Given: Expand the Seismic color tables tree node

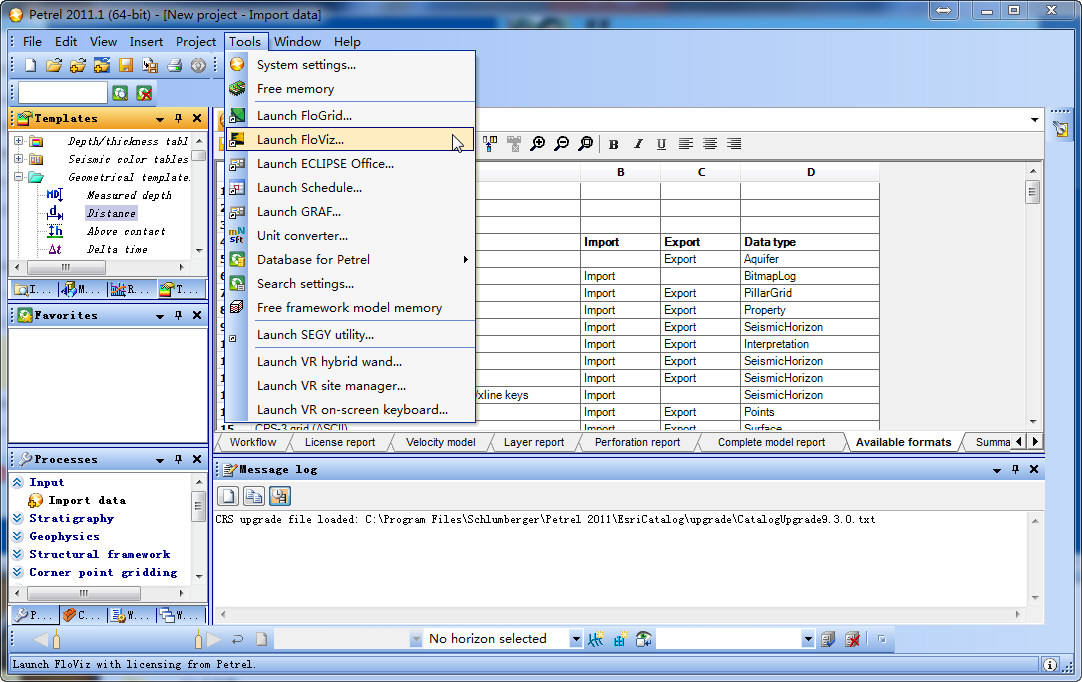Looking at the screenshot, I should point(19,159).
